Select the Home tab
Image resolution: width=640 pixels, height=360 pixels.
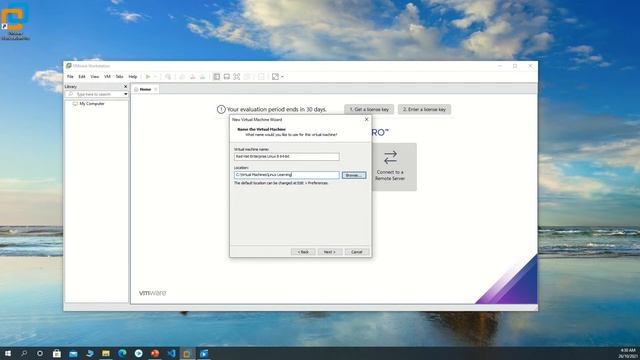145,89
